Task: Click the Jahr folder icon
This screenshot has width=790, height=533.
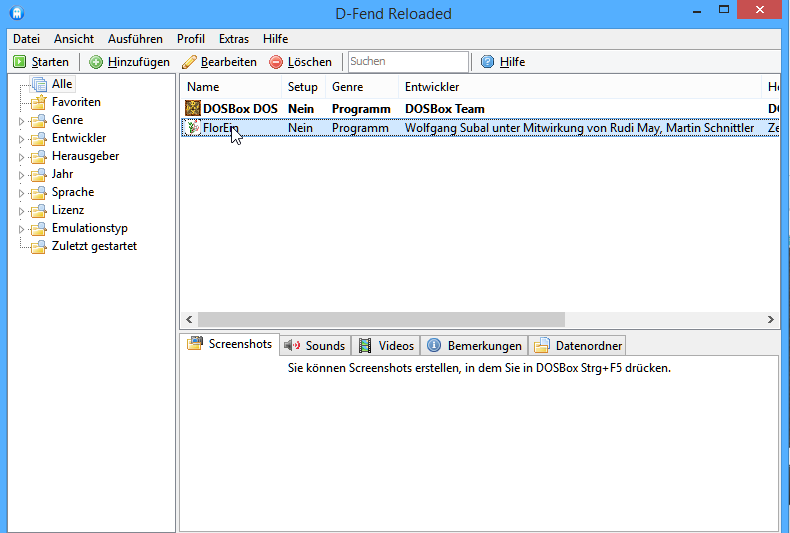Action: [39, 175]
